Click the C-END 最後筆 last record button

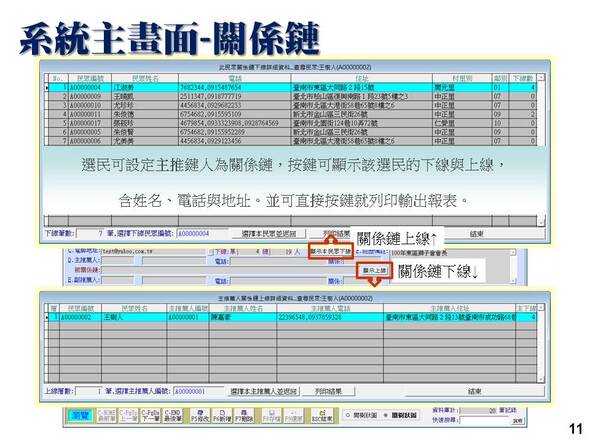coord(173,415)
